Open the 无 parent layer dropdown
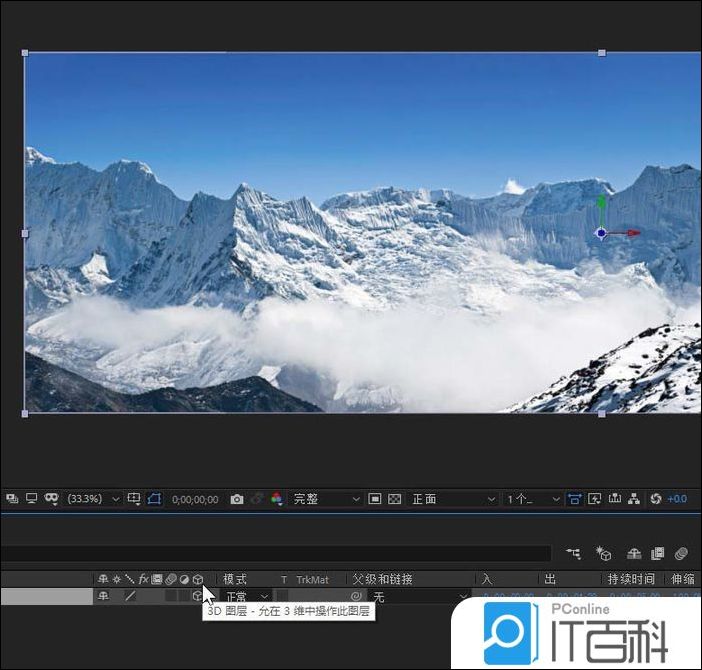702x670 pixels. coord(420,597)
